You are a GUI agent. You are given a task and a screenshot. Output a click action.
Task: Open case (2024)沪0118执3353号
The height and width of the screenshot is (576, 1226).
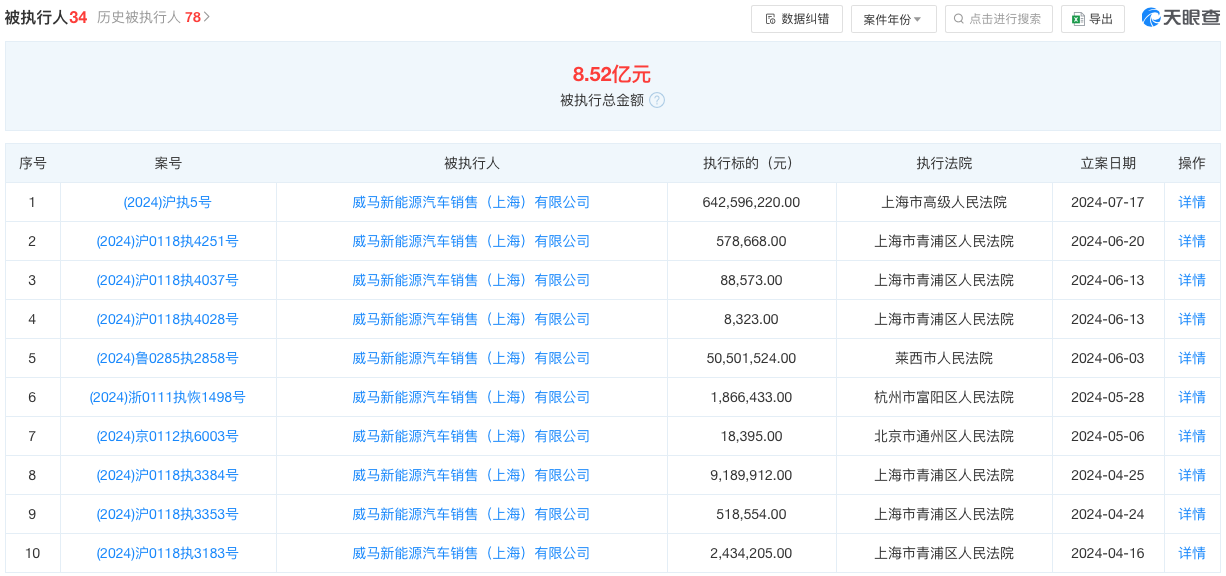(168, 514)
